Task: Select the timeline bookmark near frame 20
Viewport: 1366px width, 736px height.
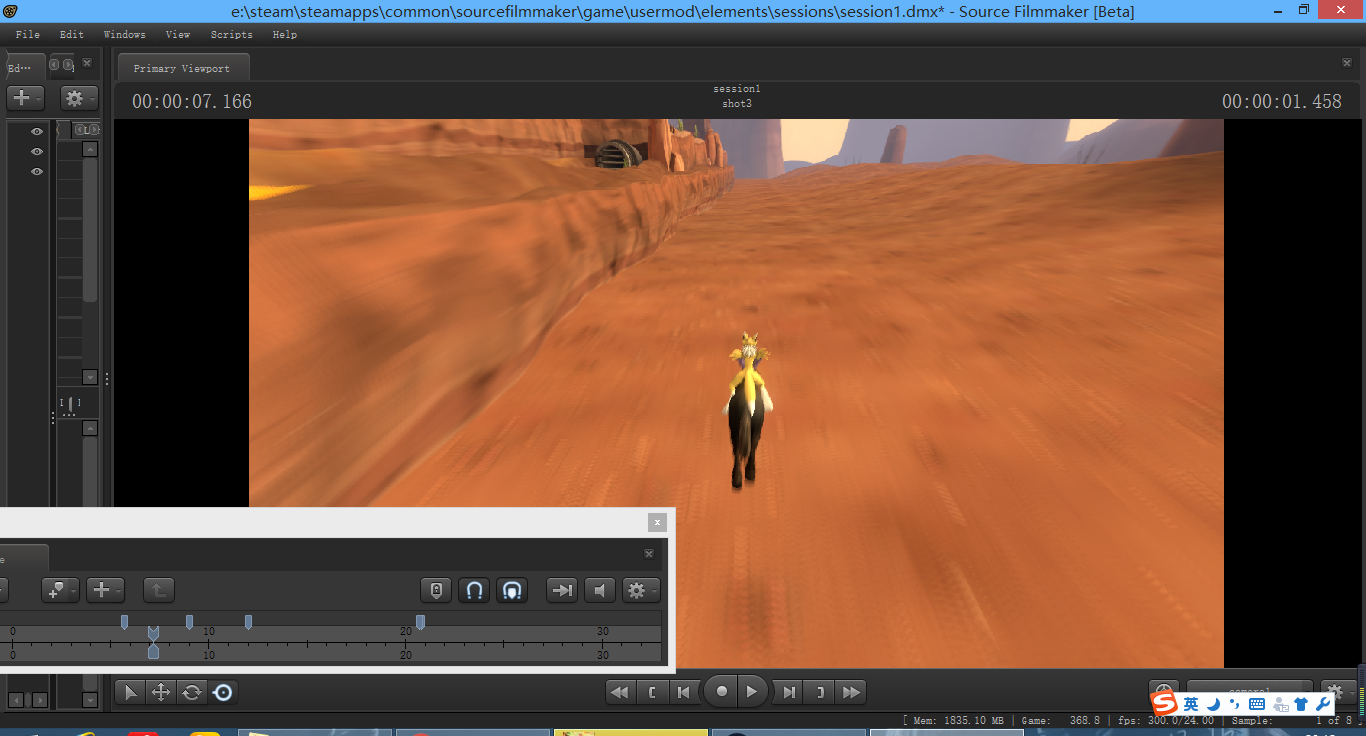Action: 420,622
